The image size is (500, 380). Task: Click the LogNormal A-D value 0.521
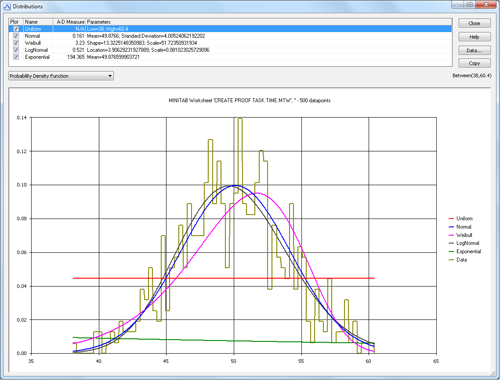coord(78,50)
